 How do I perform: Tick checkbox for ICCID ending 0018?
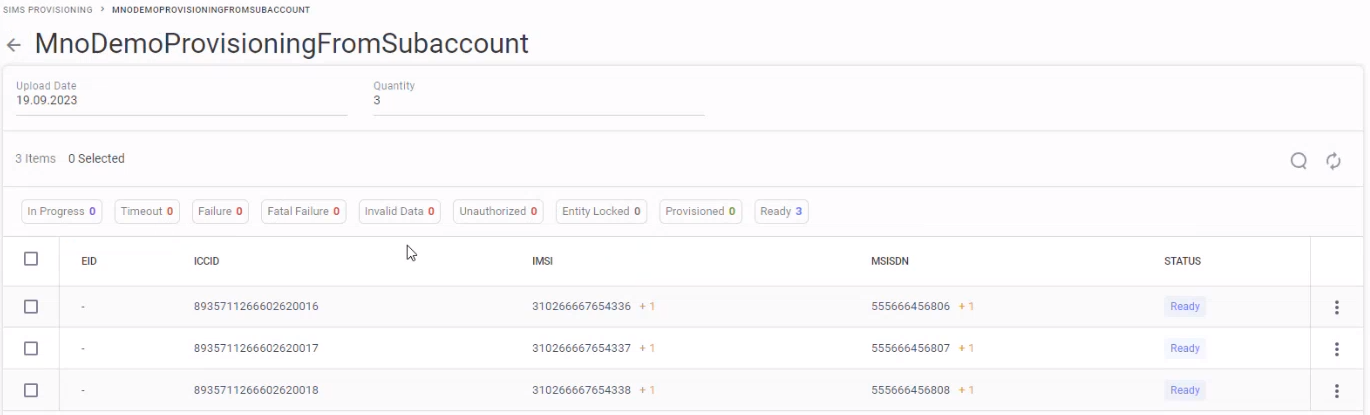click(x=31, y=390)
